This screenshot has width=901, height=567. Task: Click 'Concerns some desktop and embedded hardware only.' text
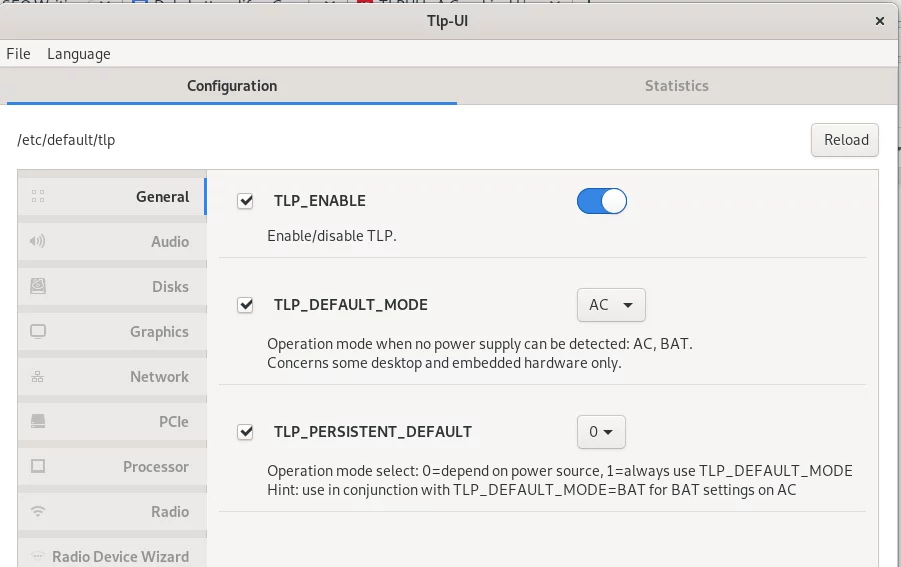click(x=444, y=363)
